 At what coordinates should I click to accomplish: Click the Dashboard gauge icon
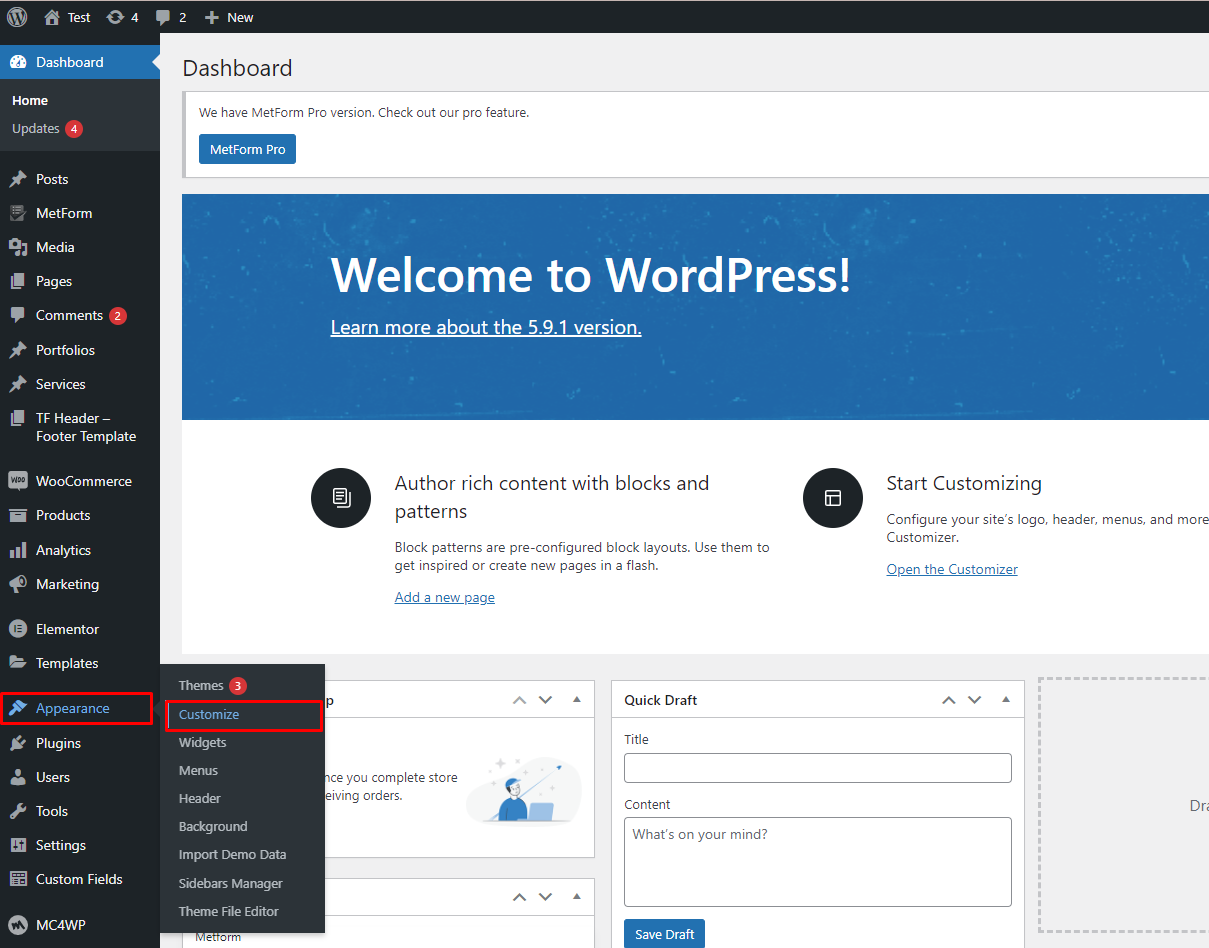click(18, 62)
